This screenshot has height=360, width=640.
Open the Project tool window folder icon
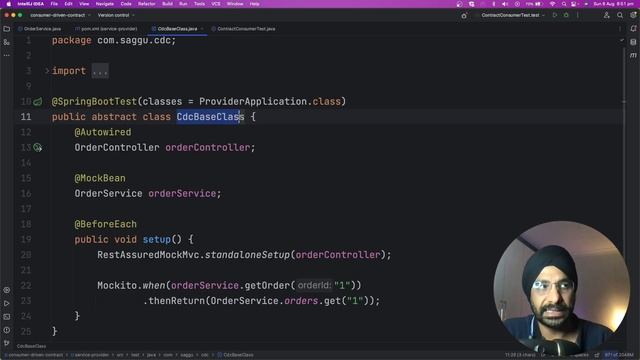7,29
